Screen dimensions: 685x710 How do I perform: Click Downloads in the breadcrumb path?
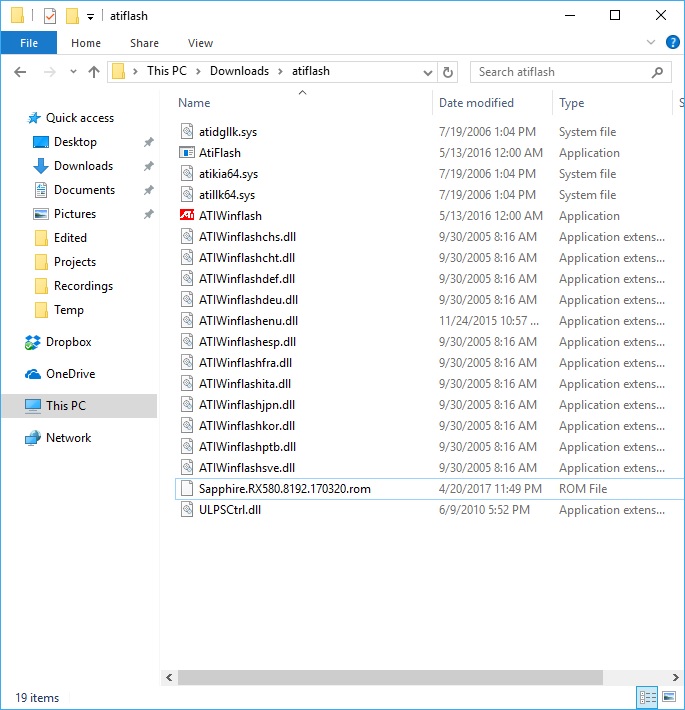239,71
